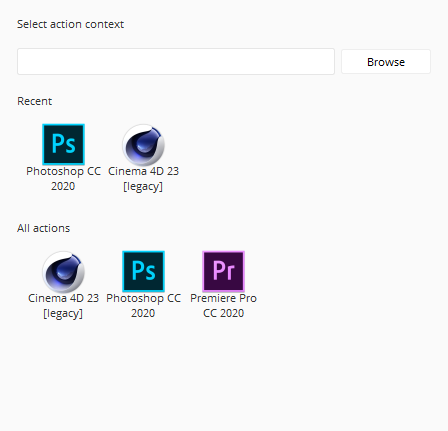The height and width of the screenshot is (431, 448).
Task: Select the Photoshop CC 2020 icon under Recent
Action: (63, 144)
